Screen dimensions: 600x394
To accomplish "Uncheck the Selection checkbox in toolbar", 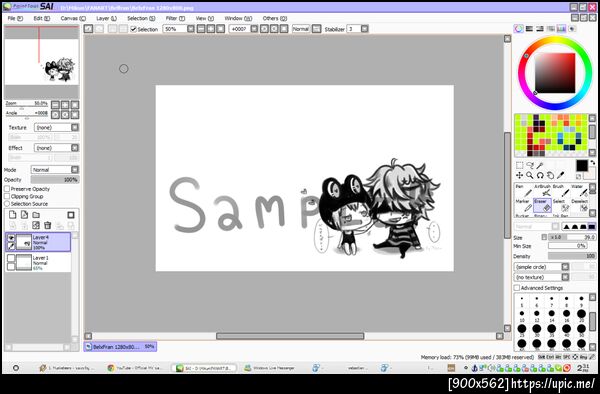I will point(133,29).
